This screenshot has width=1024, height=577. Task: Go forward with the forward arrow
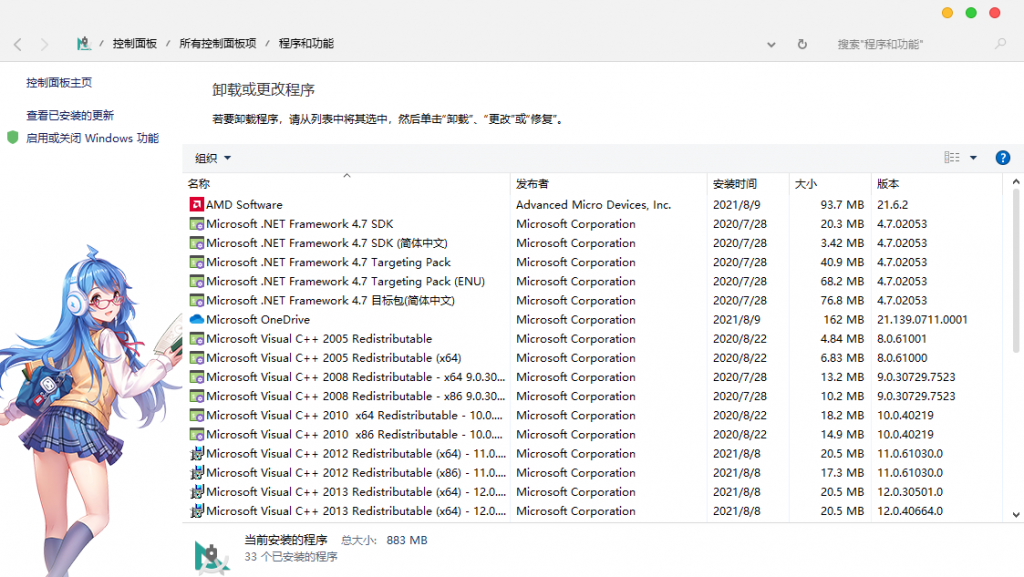(44, 44)
